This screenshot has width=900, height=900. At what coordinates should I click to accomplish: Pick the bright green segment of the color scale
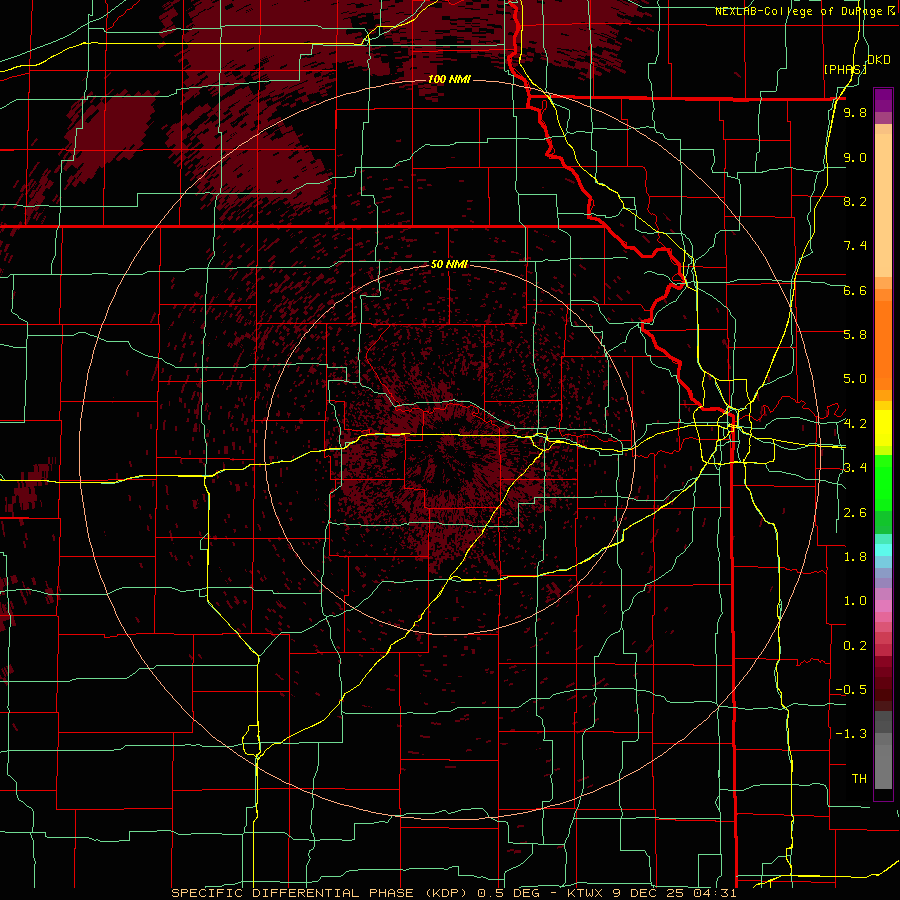pyautogui.click(x=883, y=484)
